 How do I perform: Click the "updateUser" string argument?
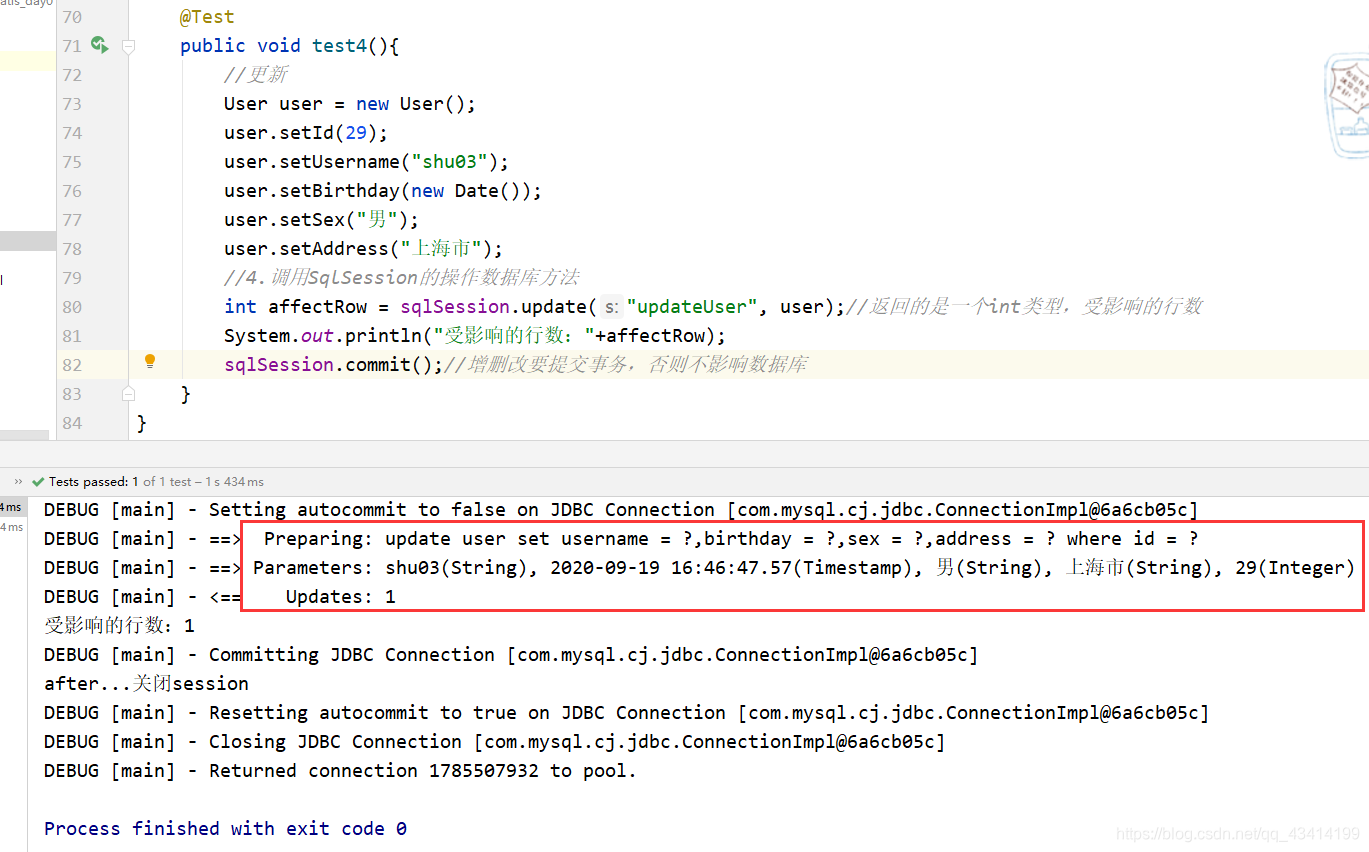tap(693, 307)
